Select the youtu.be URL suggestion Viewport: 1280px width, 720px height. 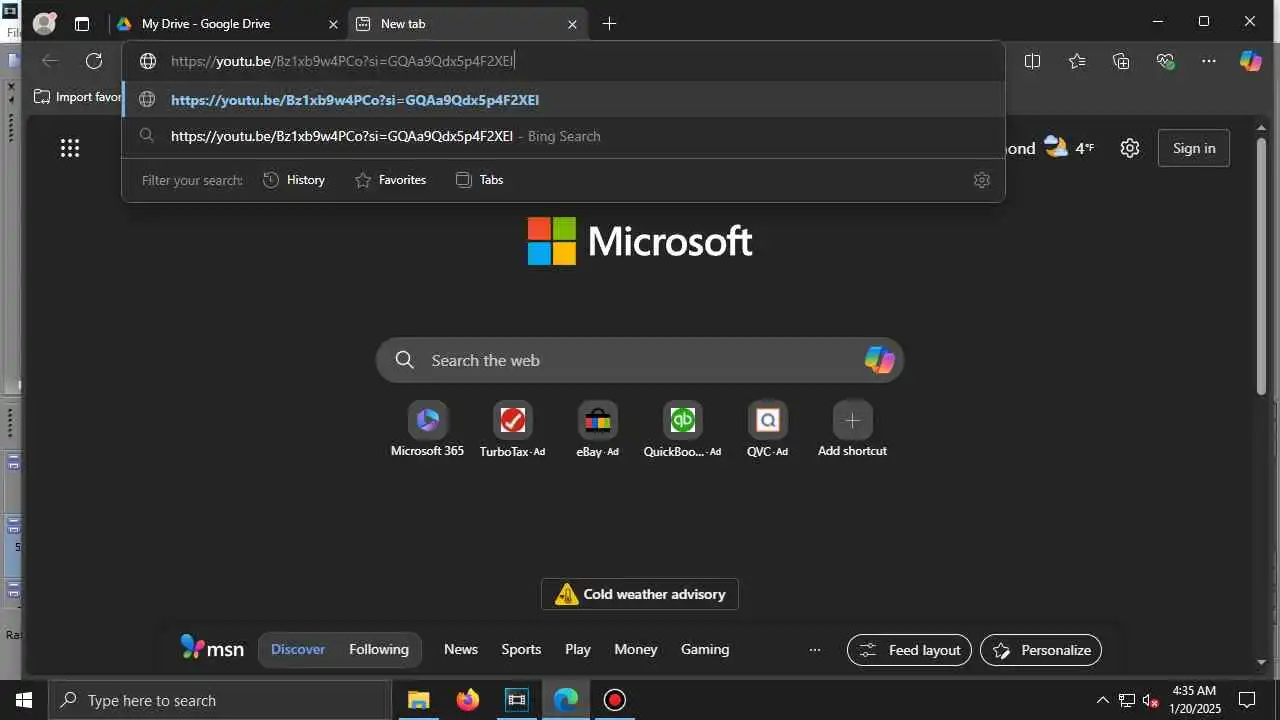pyautogui.click(x=563, y=99)
